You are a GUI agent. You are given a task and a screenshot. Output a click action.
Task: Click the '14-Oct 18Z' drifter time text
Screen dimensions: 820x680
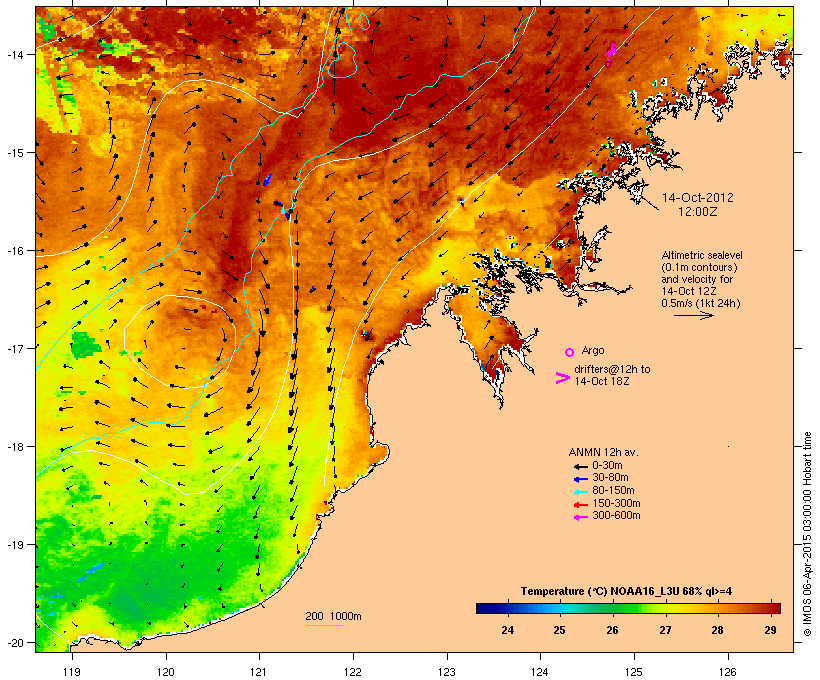pos(602,381)
